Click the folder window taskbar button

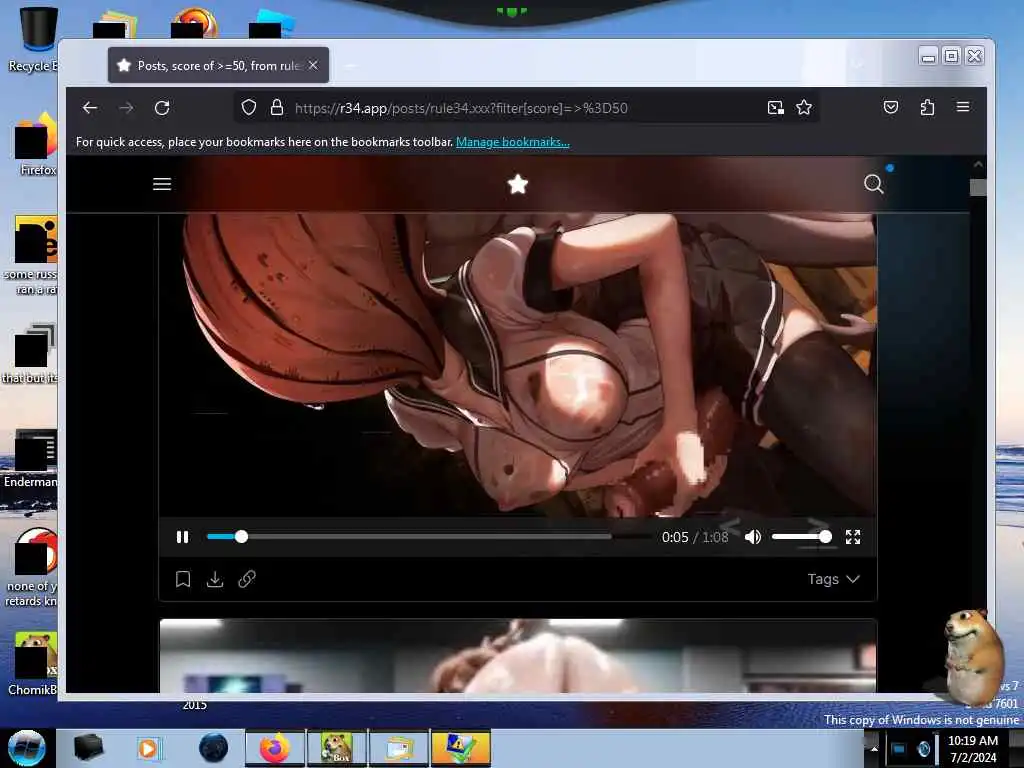click(399, 748)
